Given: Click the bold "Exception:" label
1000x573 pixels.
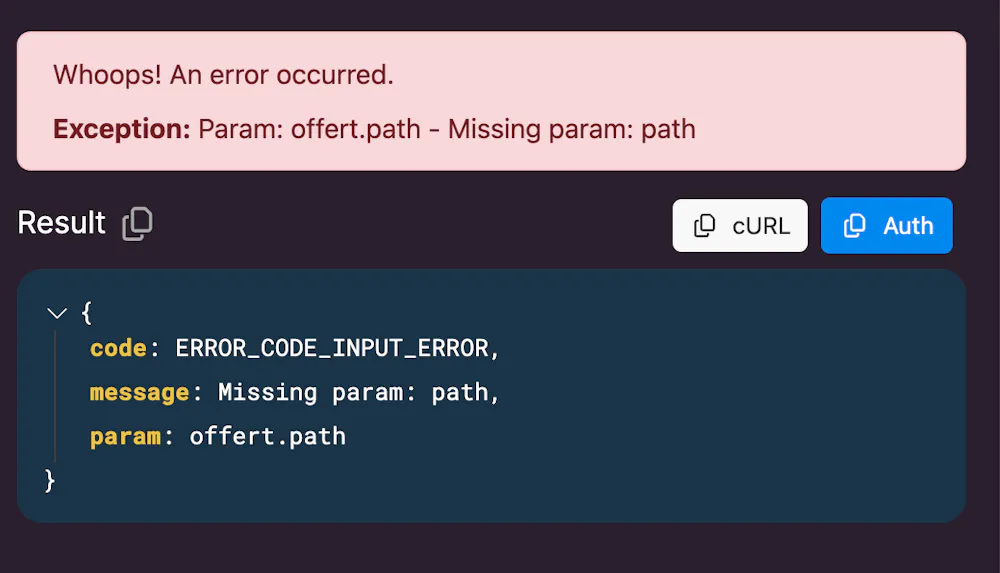Looking at the screenshot, I should tap(121, 129).
